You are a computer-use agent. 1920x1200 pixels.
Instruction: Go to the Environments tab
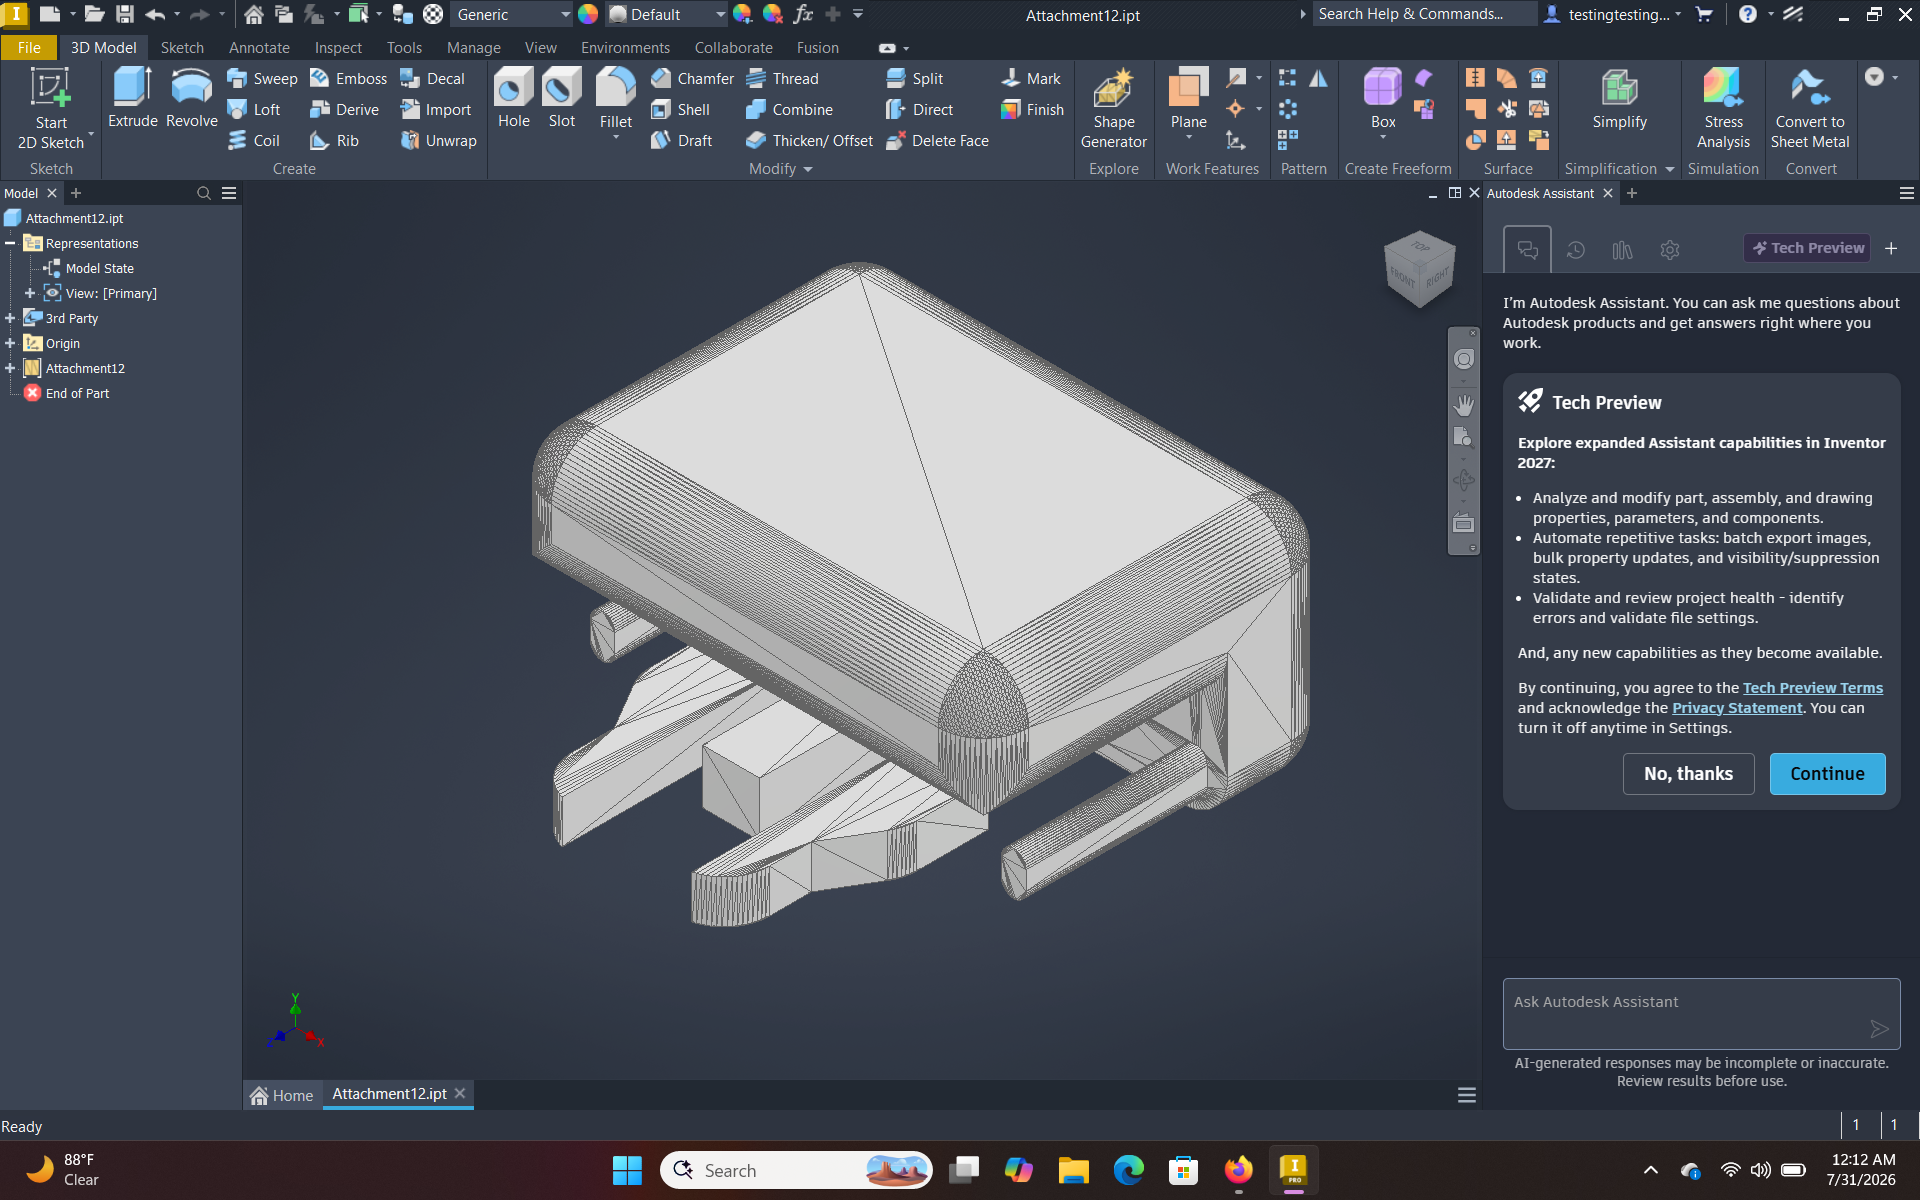625,47
